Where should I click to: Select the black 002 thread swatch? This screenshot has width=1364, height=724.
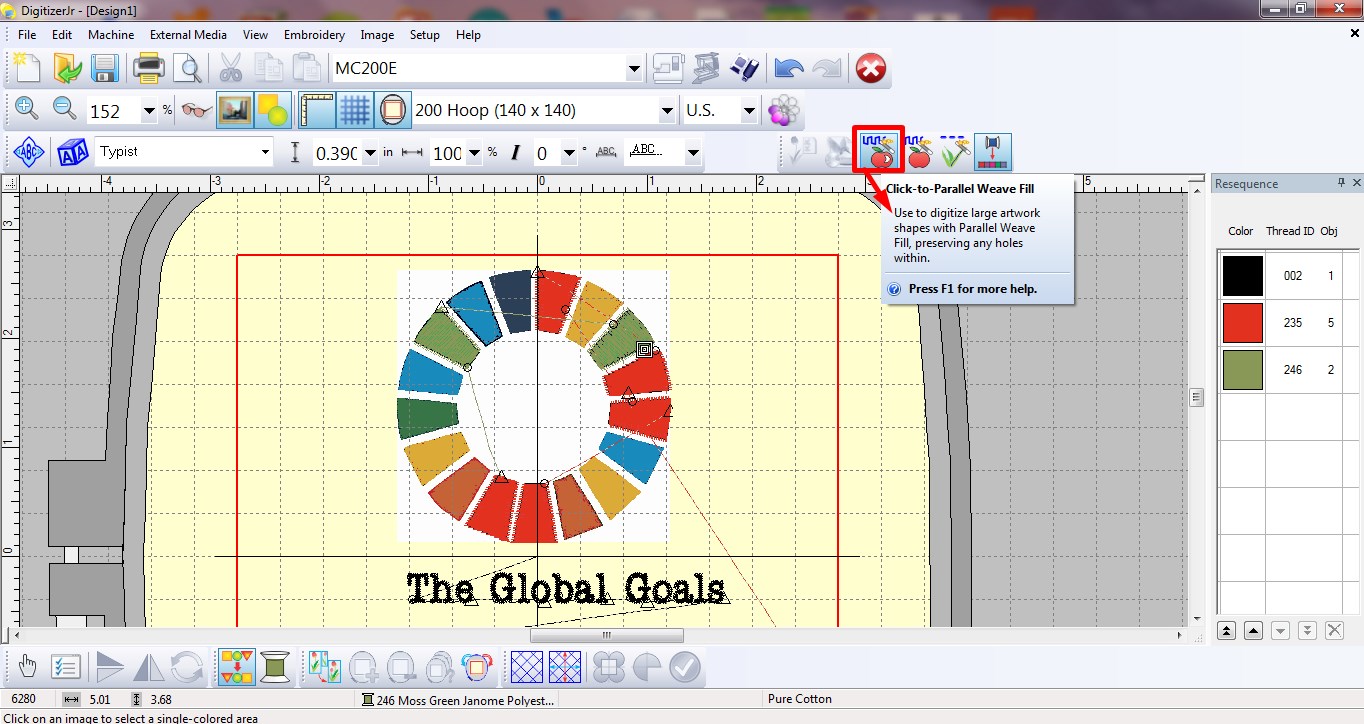[1242, 275]
